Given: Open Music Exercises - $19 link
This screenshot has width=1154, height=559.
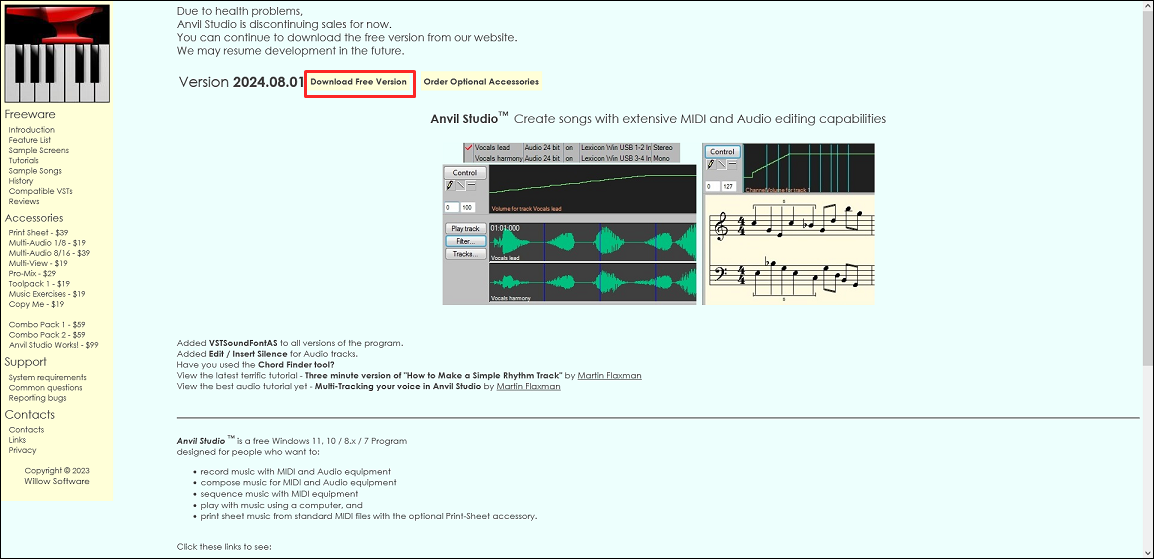Looking at the screenshot, I should pyautogui.click(x=47, y=294).
